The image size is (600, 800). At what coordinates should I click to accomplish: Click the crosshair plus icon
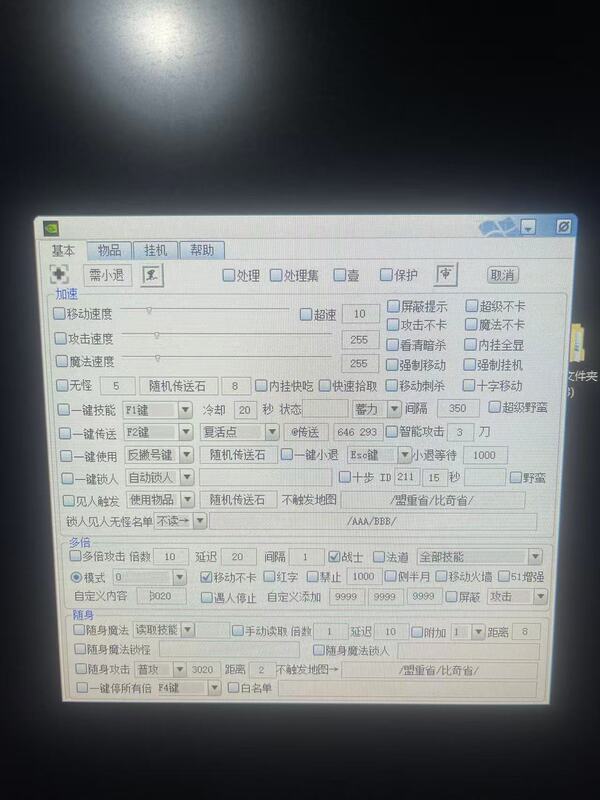pos(59,274)
